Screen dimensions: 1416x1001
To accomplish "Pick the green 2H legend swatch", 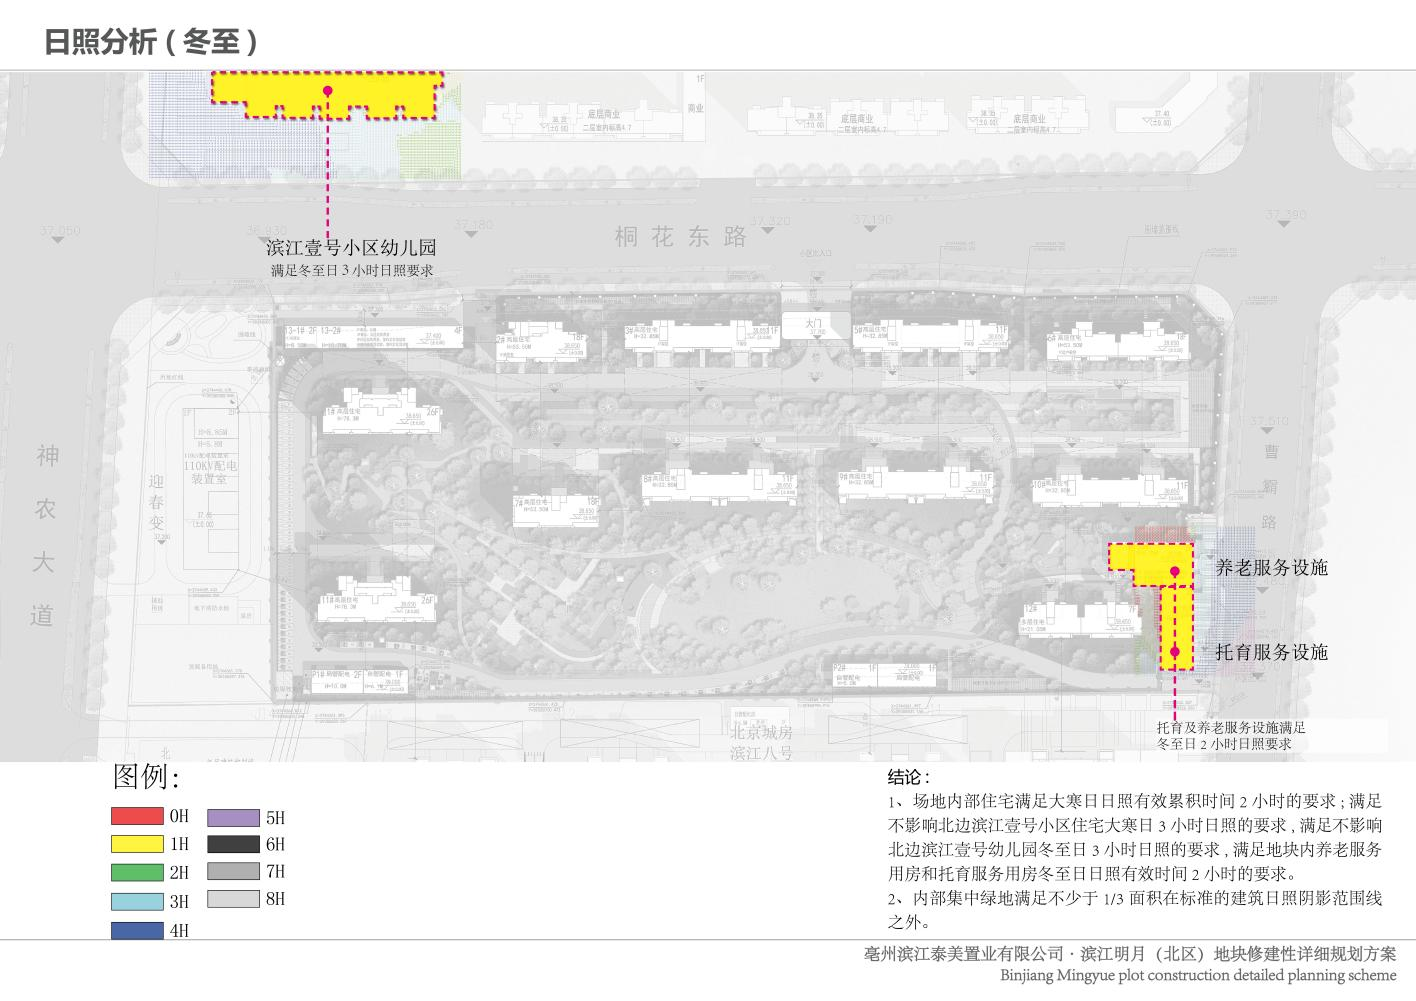I will [137, 872].
